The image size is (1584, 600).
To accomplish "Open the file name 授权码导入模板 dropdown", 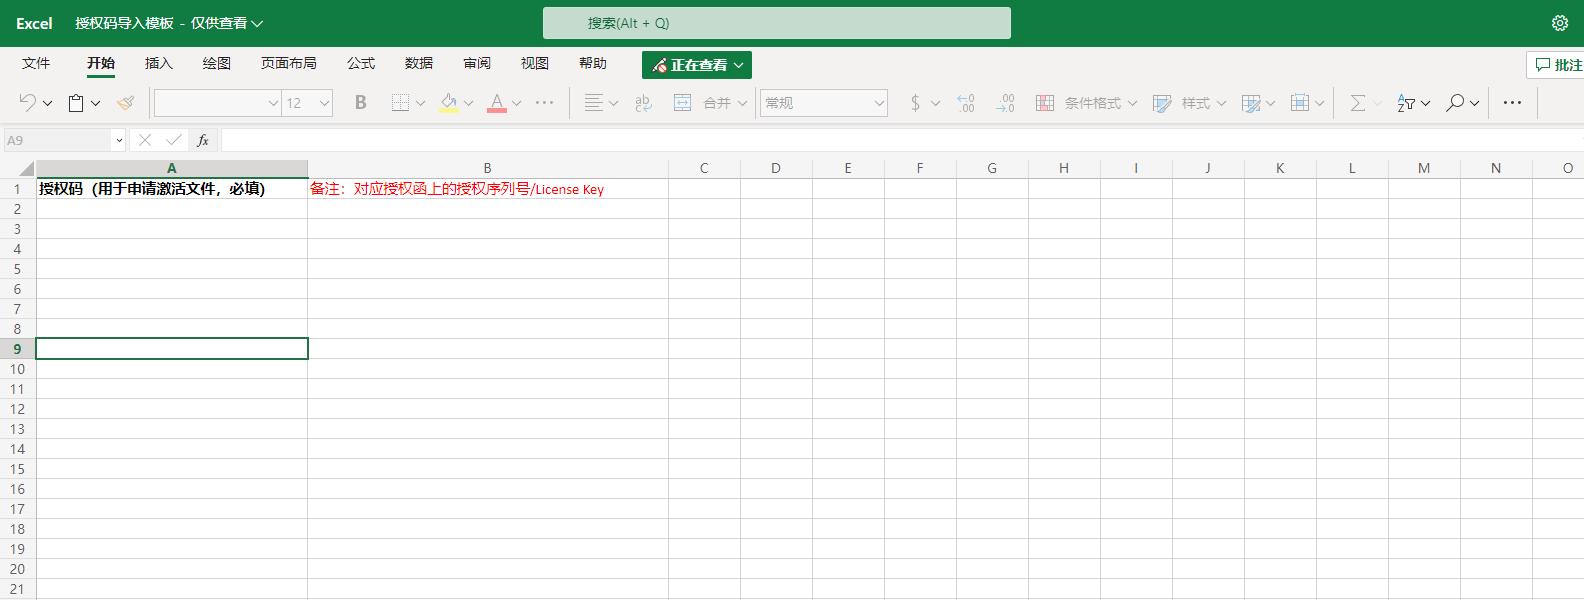I will pyautogui.click(x=169, y=23).
